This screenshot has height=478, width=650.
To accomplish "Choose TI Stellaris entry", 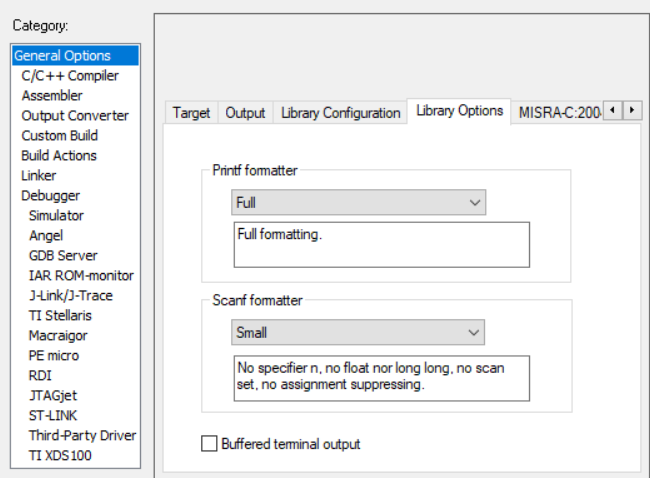I will (x=60, y=315).
